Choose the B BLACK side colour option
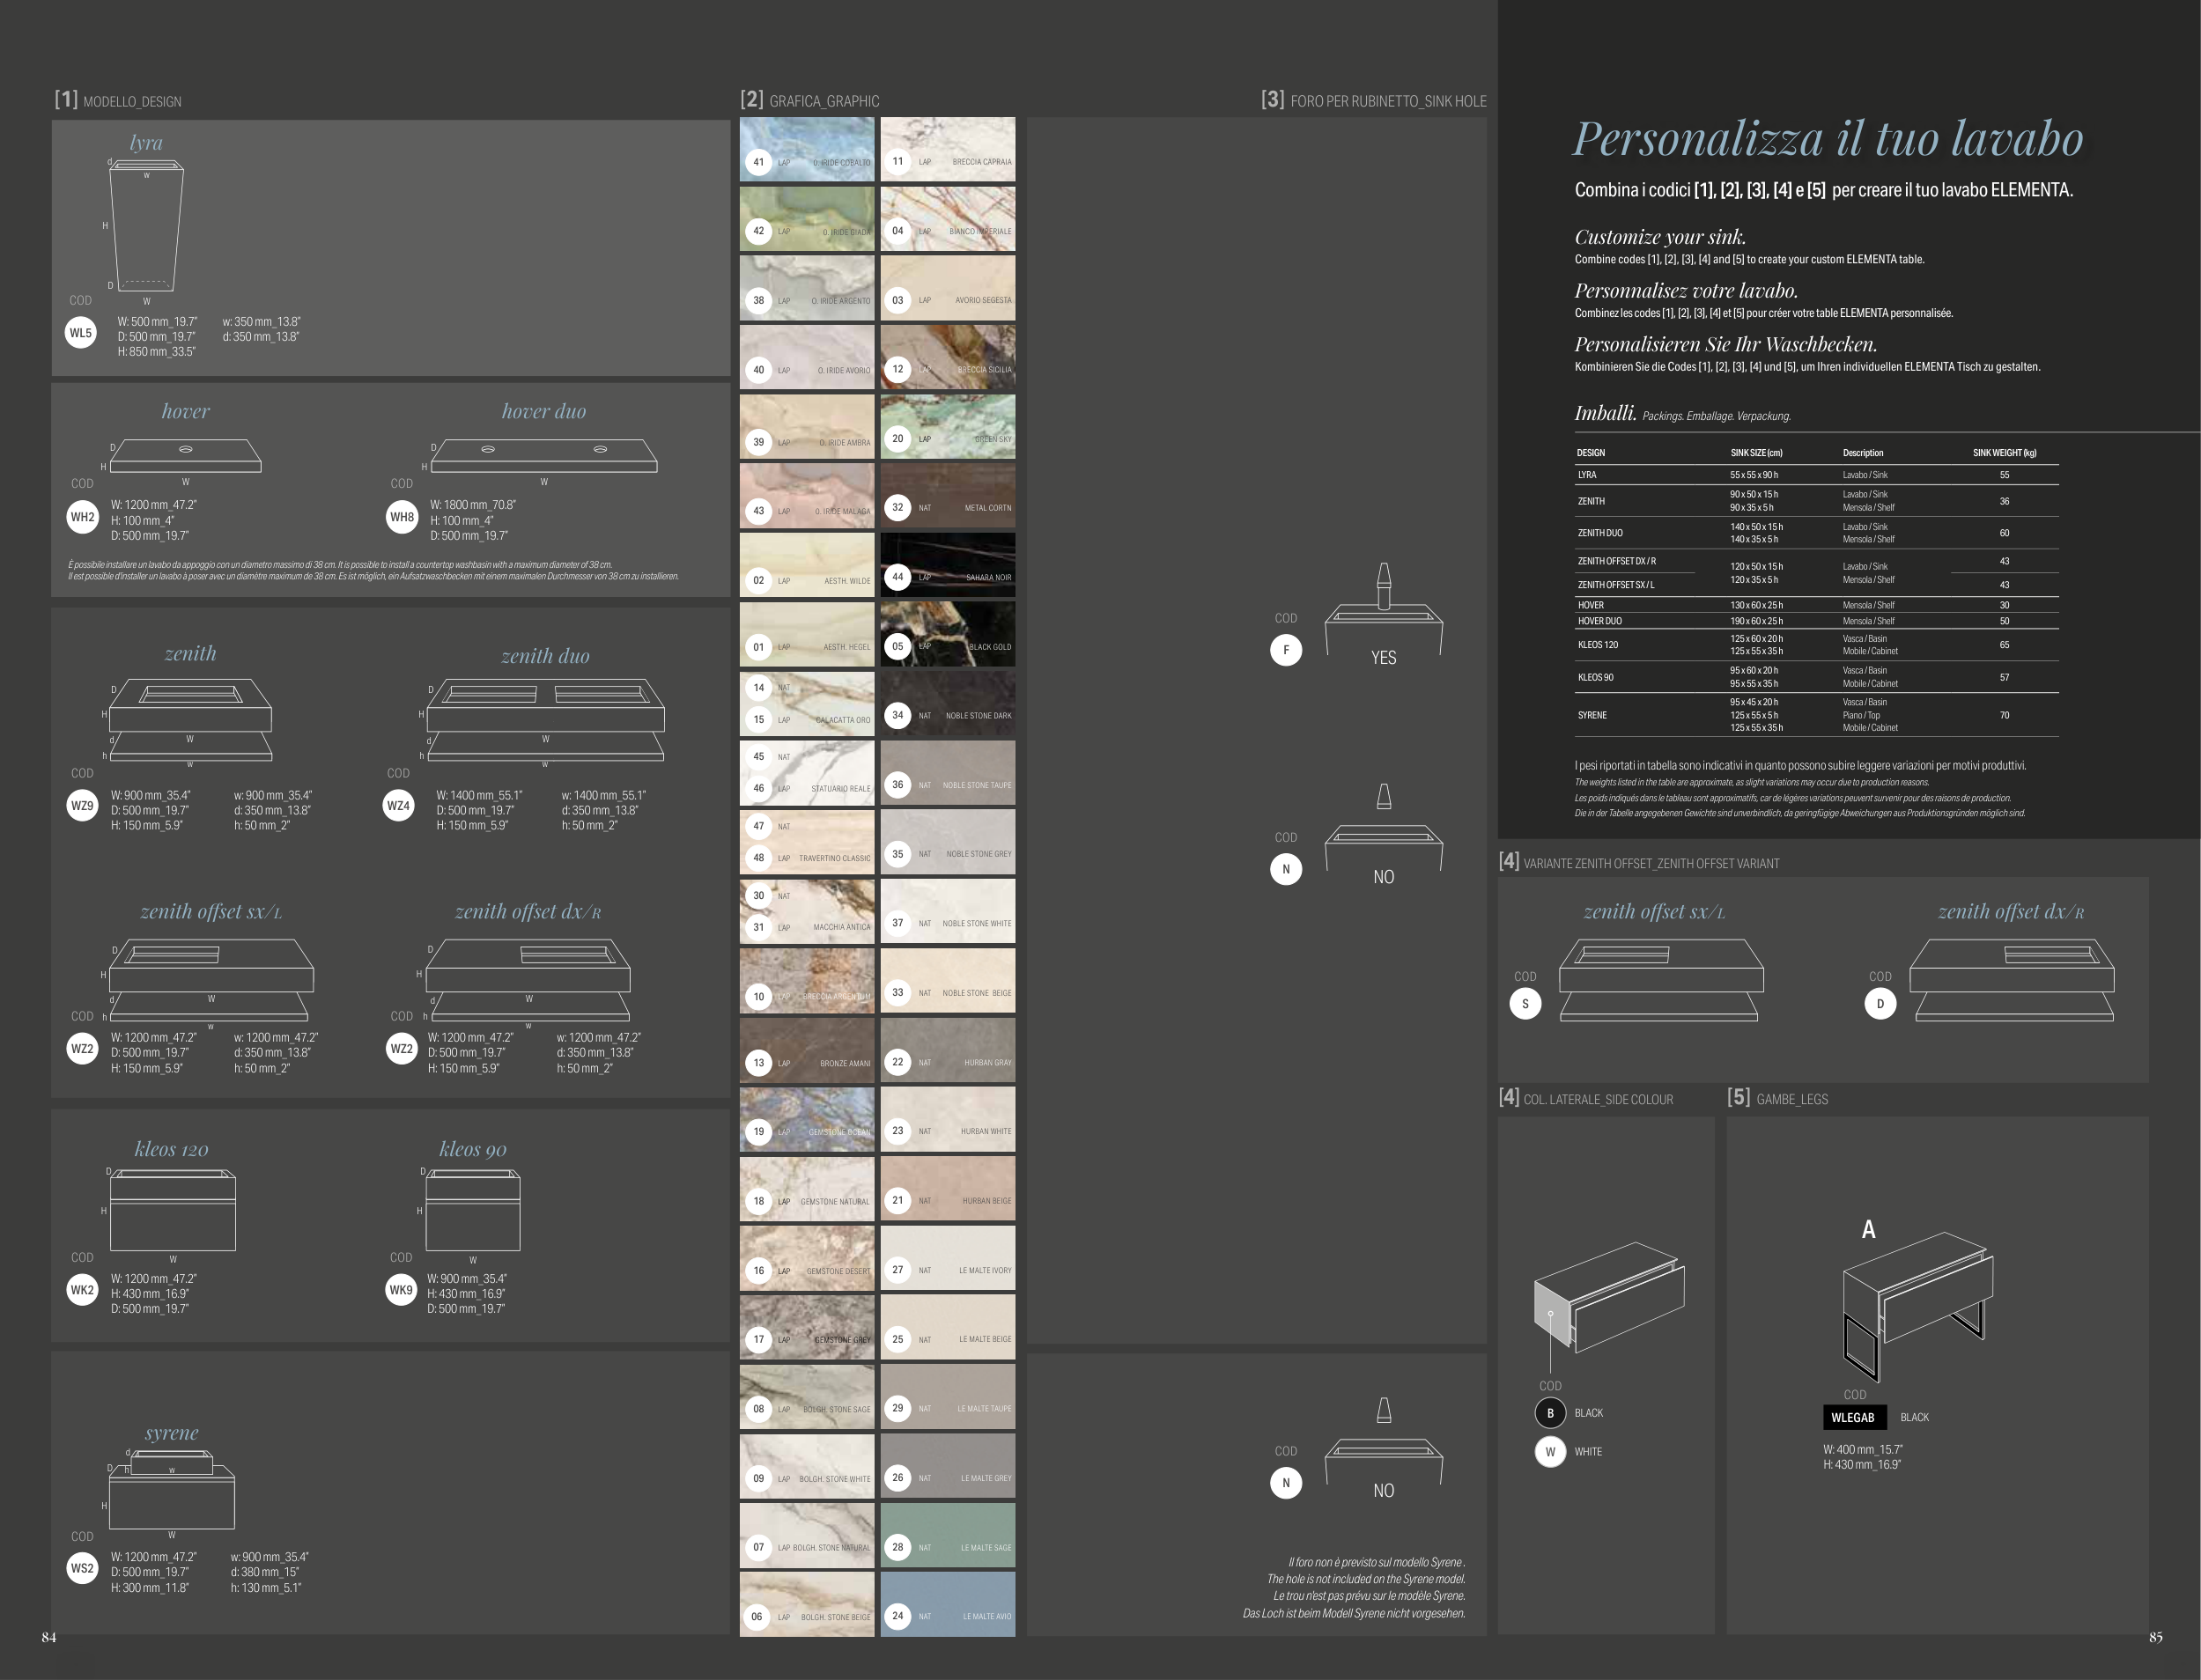Image resolution: width=2201 pixels, height=1680 pixels. pyautogui.click(x=1550, y=1413)
